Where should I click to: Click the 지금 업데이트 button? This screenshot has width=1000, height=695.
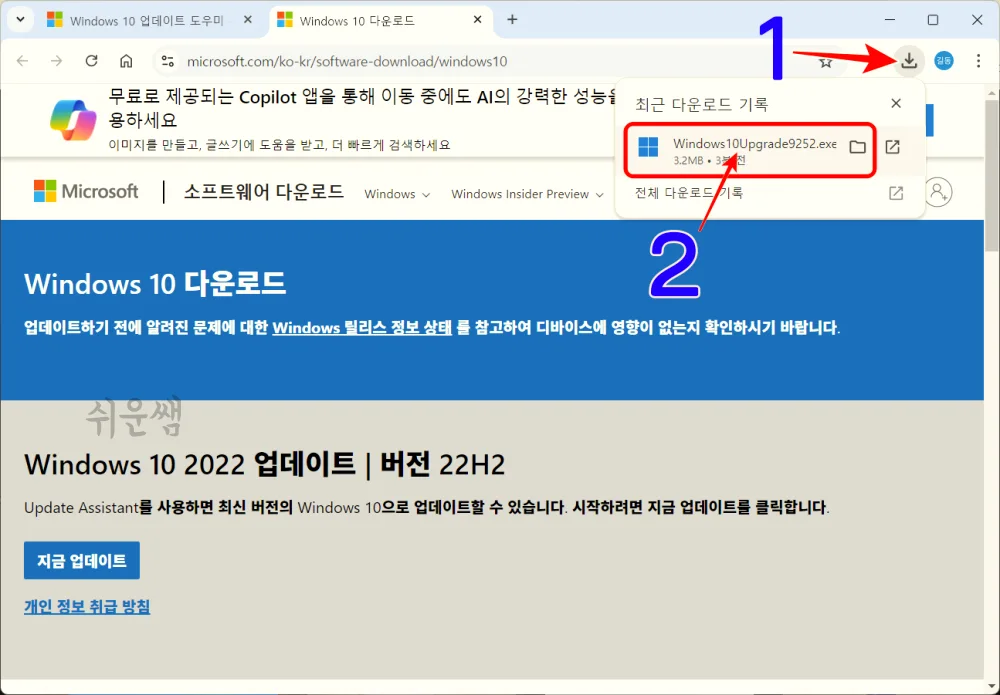pos(81,560)
